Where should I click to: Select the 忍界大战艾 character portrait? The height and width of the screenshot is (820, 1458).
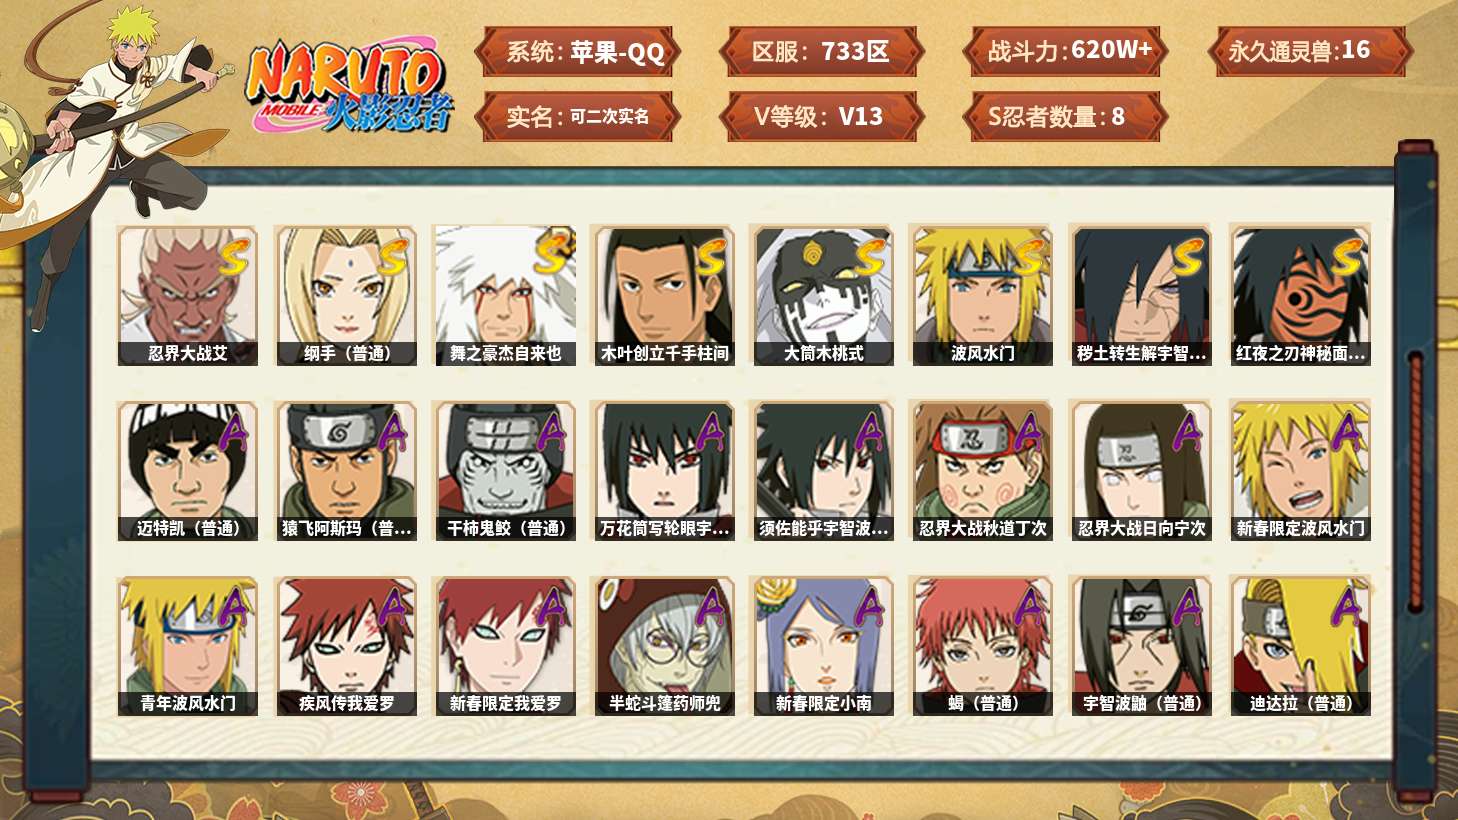pos(187,295)
